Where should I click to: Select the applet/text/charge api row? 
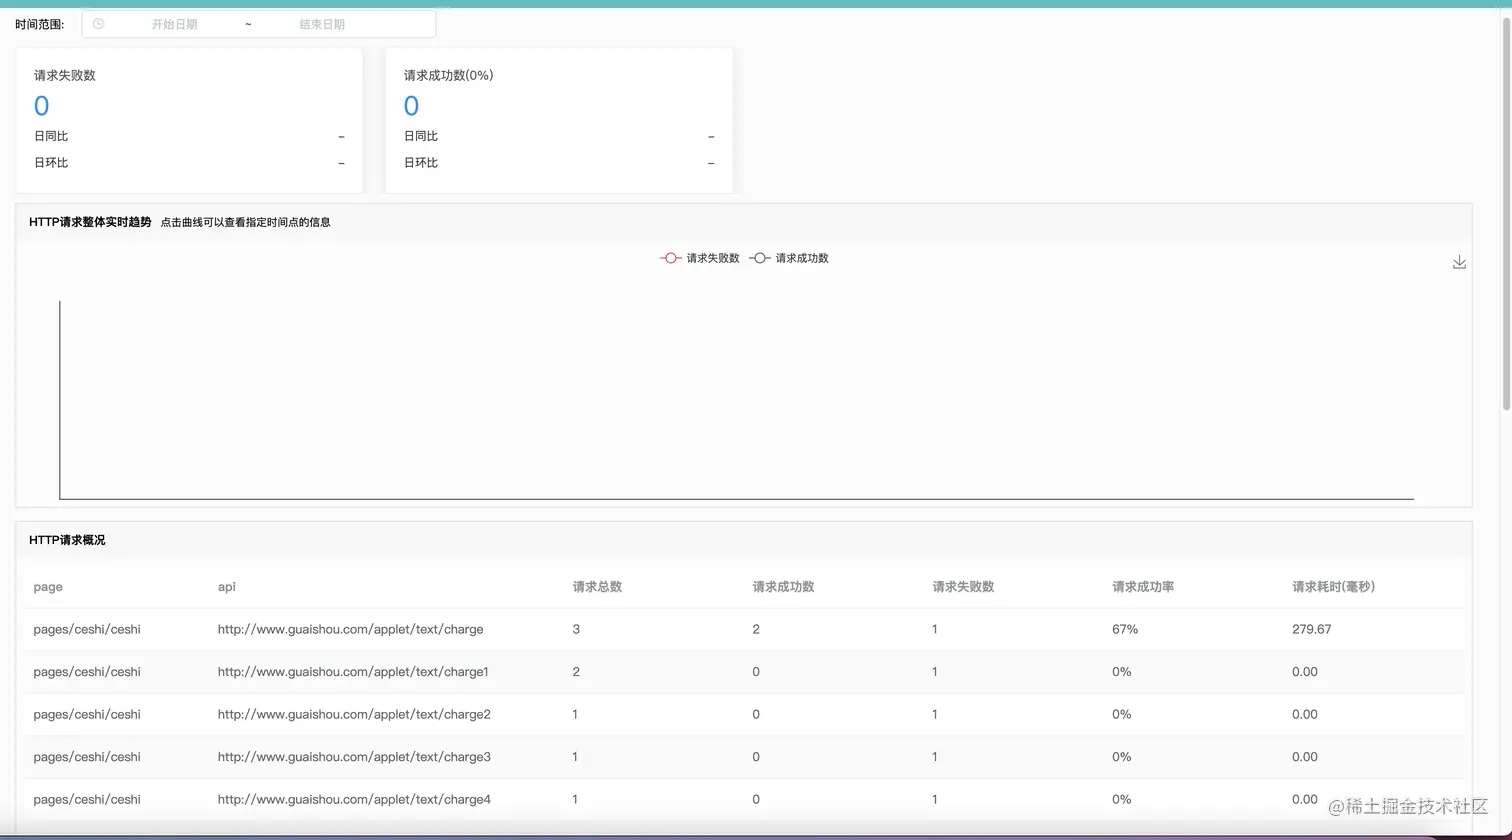(744, 629)
